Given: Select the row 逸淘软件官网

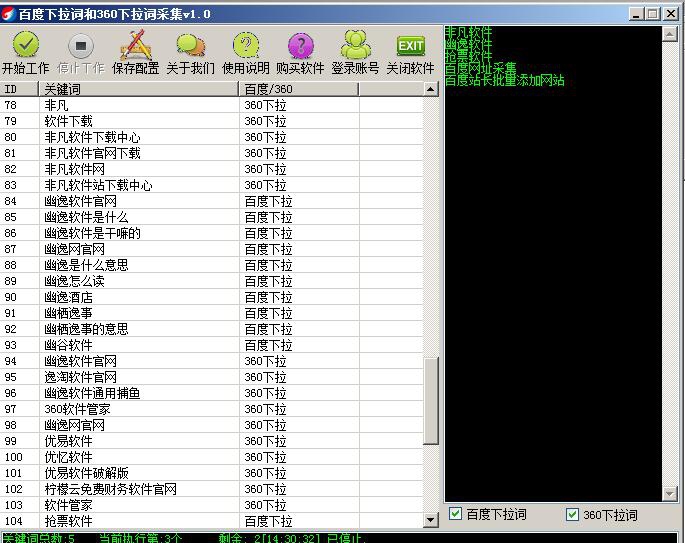Looking at the screenshot, I should coord(211,377).
